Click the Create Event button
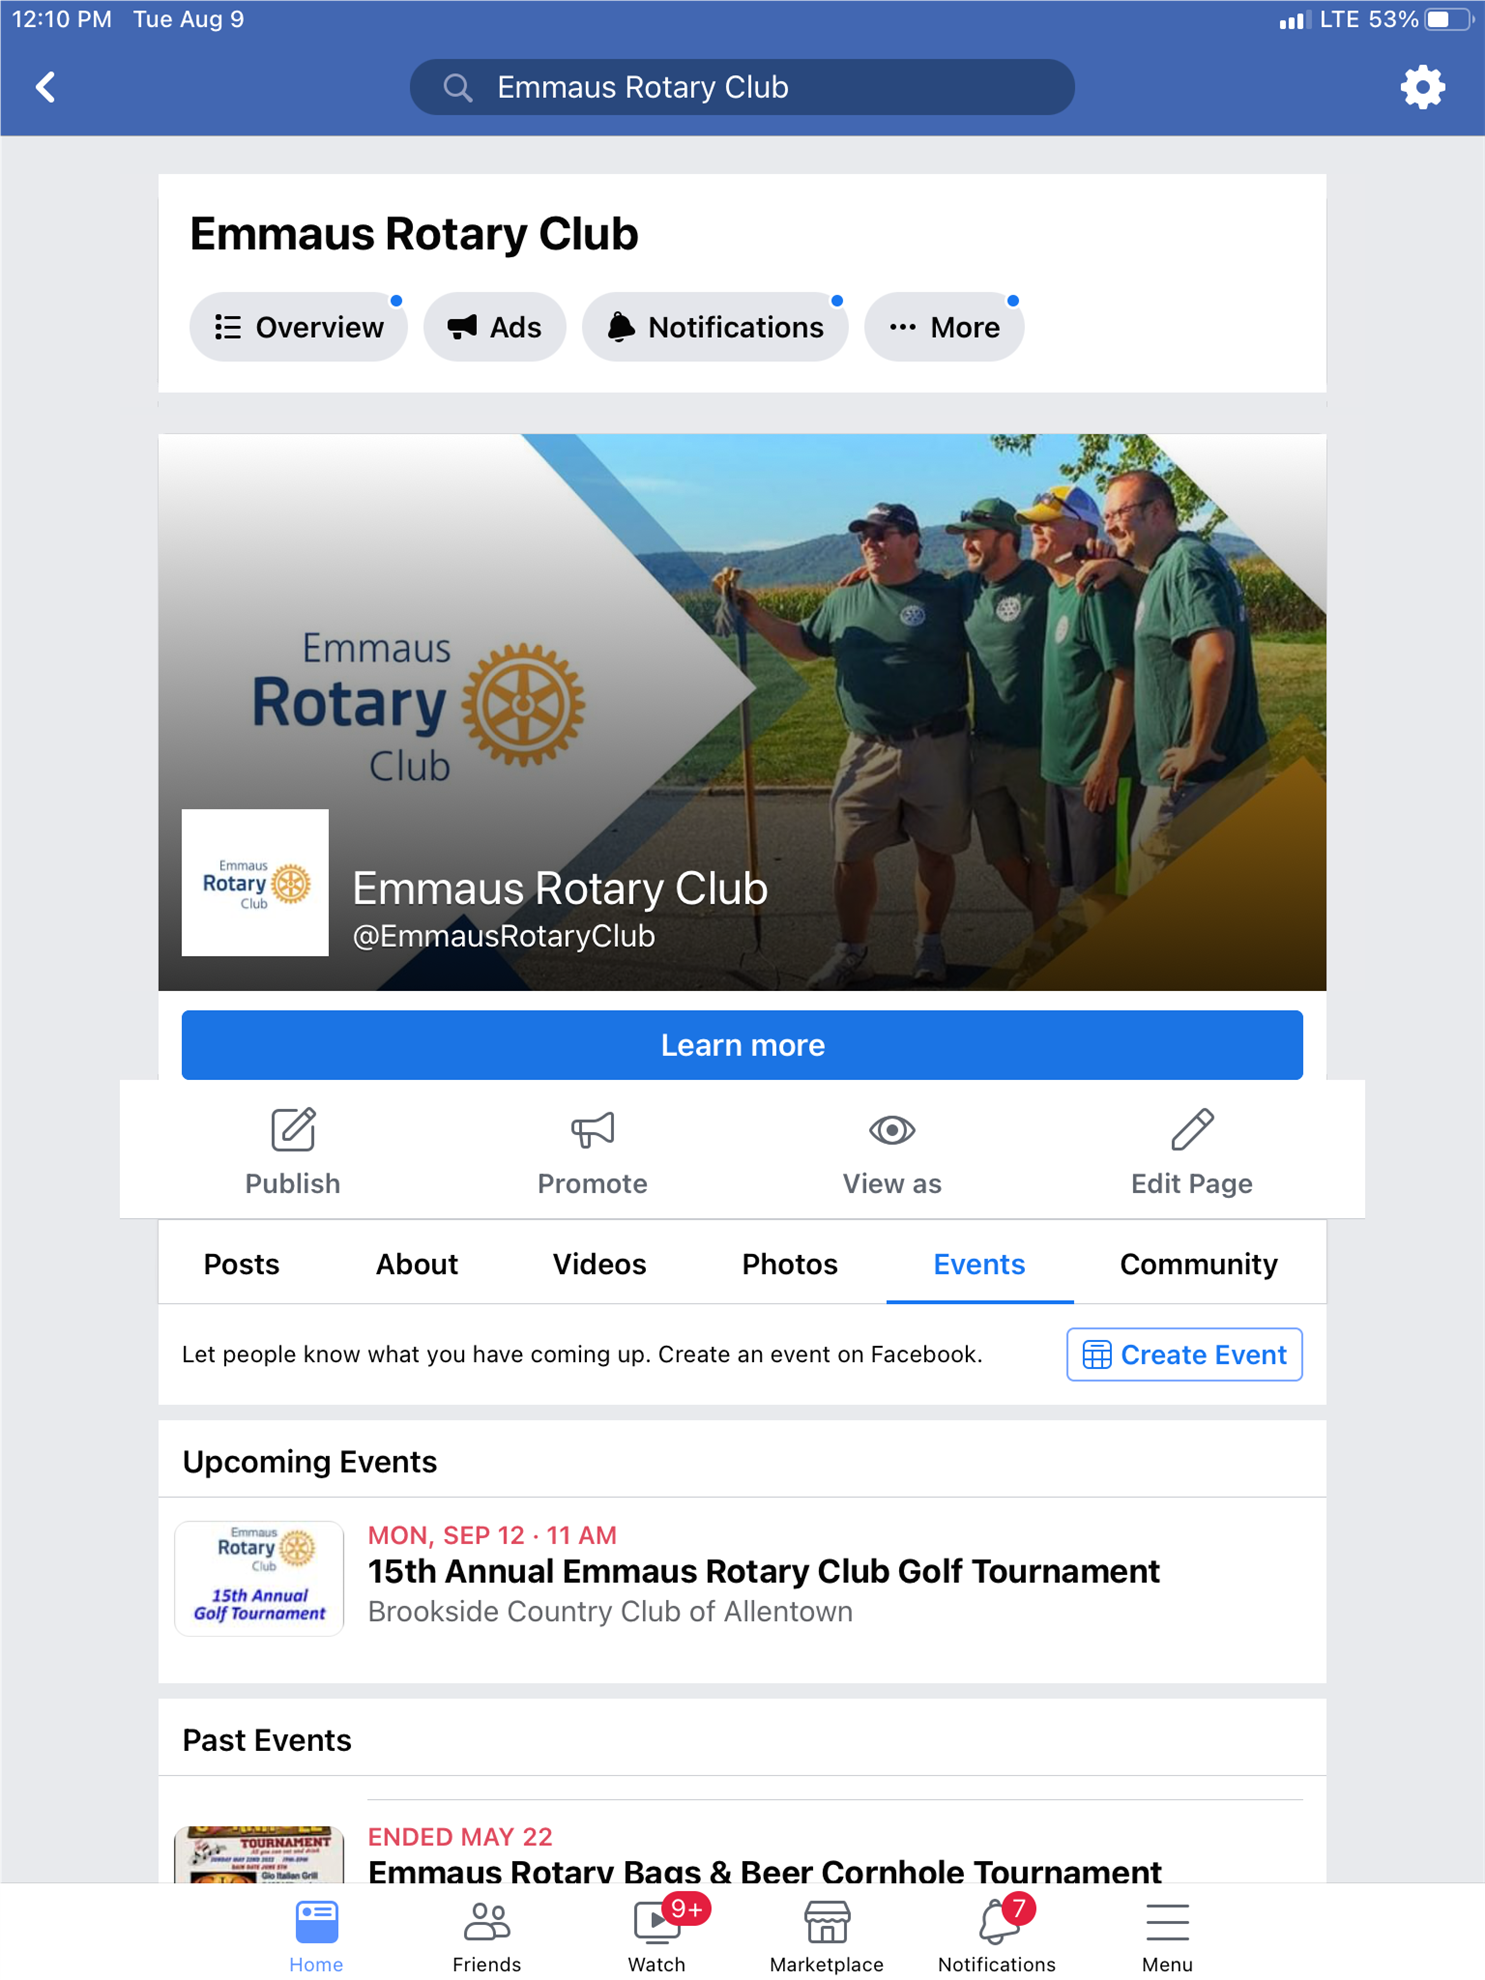The height and width of the screenshot is (1980, 1485). point(1184,1354)
